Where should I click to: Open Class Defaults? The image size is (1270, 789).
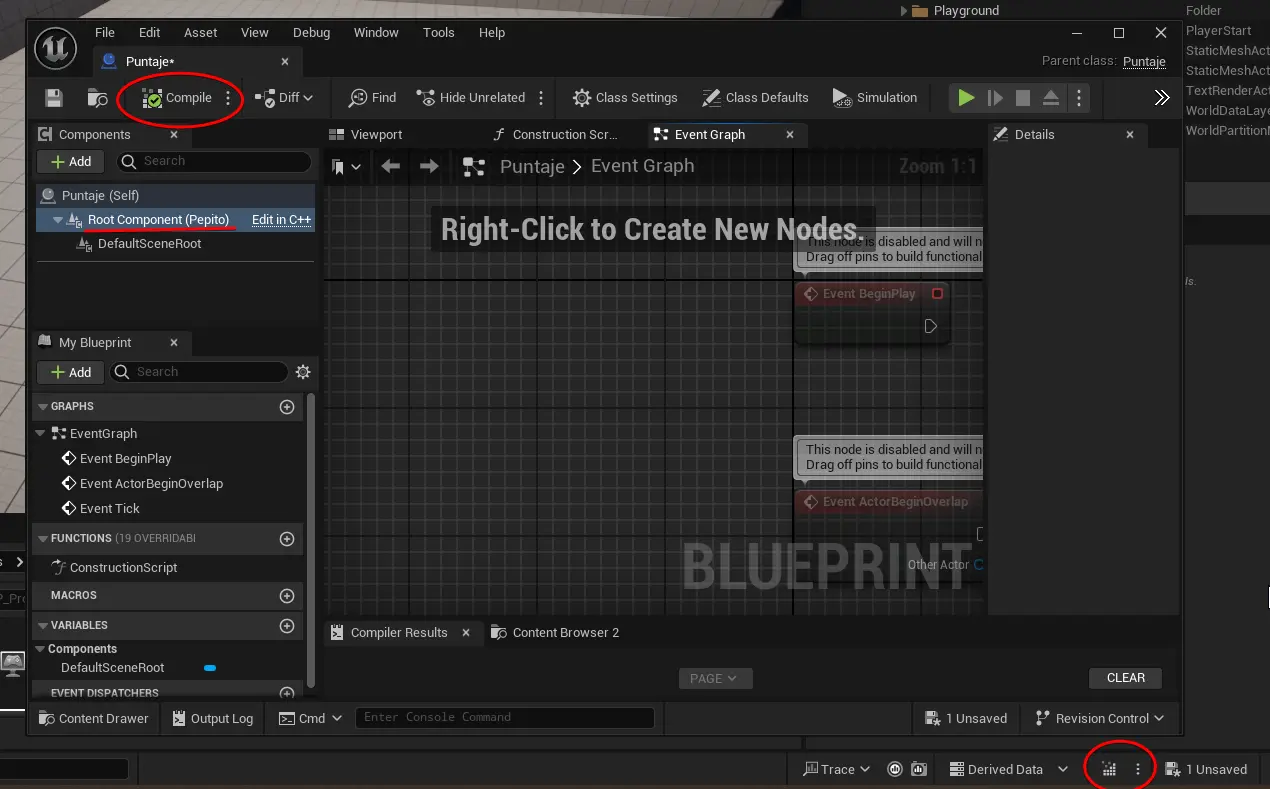click(x=755, y=98)
